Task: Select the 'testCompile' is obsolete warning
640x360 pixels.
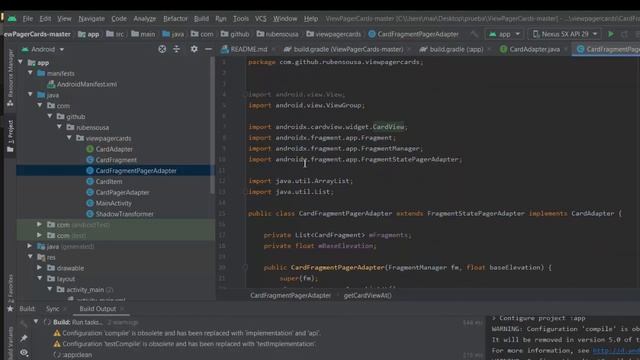Action: [184, 344]
